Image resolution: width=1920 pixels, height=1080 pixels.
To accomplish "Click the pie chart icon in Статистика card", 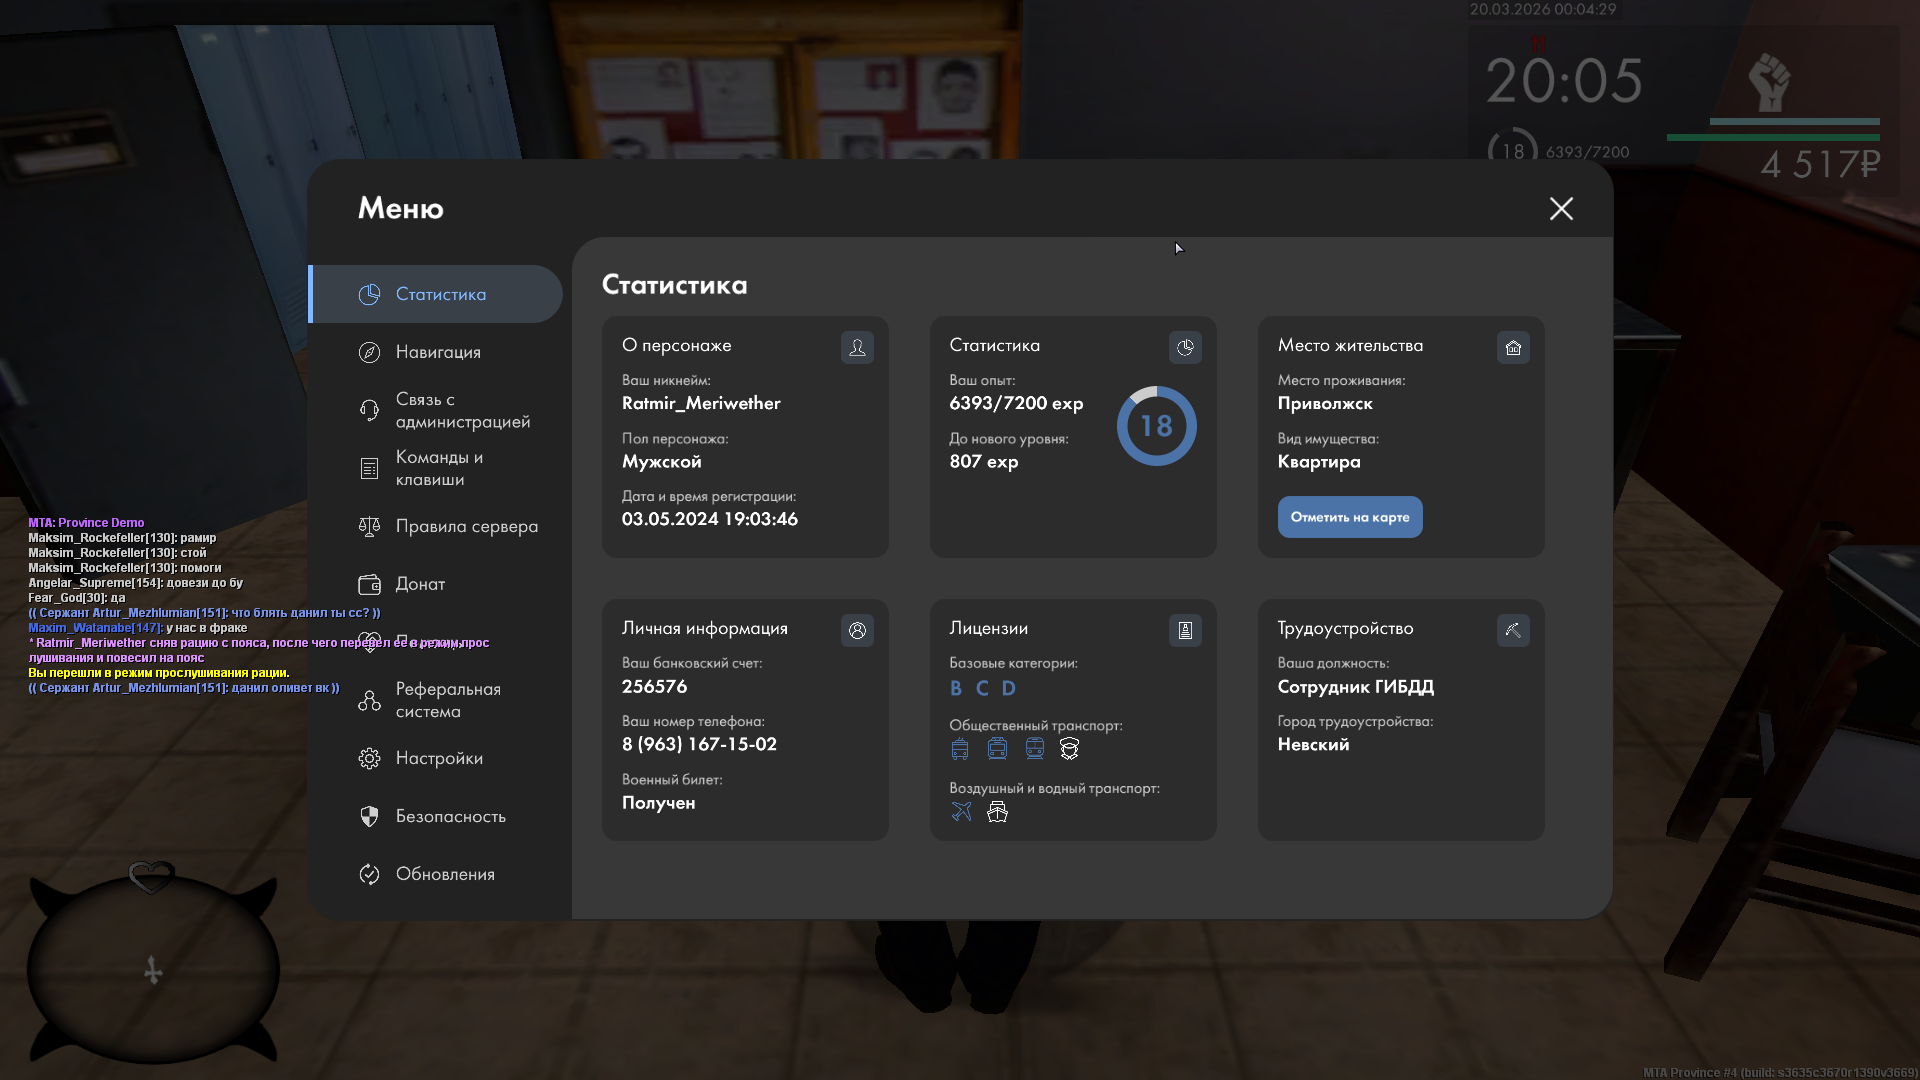I will [1185, 347].
